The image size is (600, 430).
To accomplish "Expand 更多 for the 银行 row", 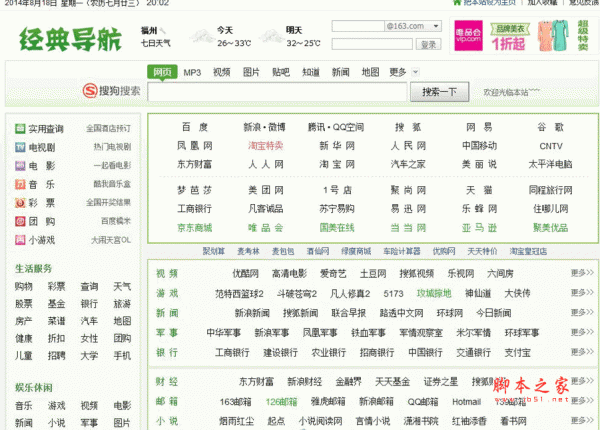I will click(x=582, y=352).
